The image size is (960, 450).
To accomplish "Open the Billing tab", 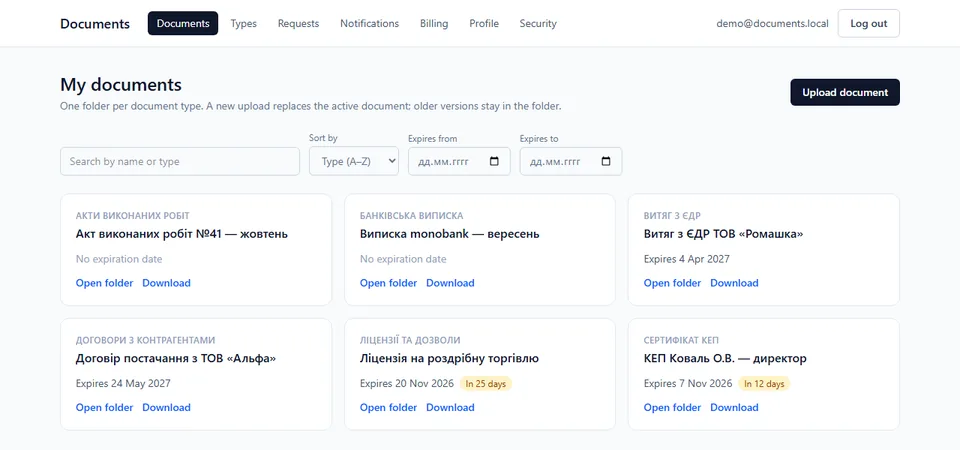I will coord(434,23).
